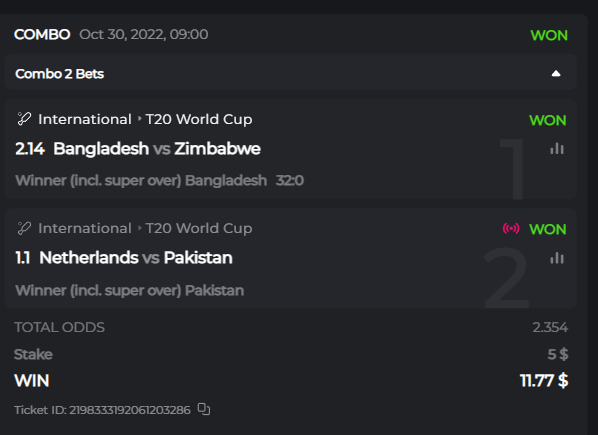Click the COMBO title label
This screenshot has height=435, width=598.
point(42,34)
